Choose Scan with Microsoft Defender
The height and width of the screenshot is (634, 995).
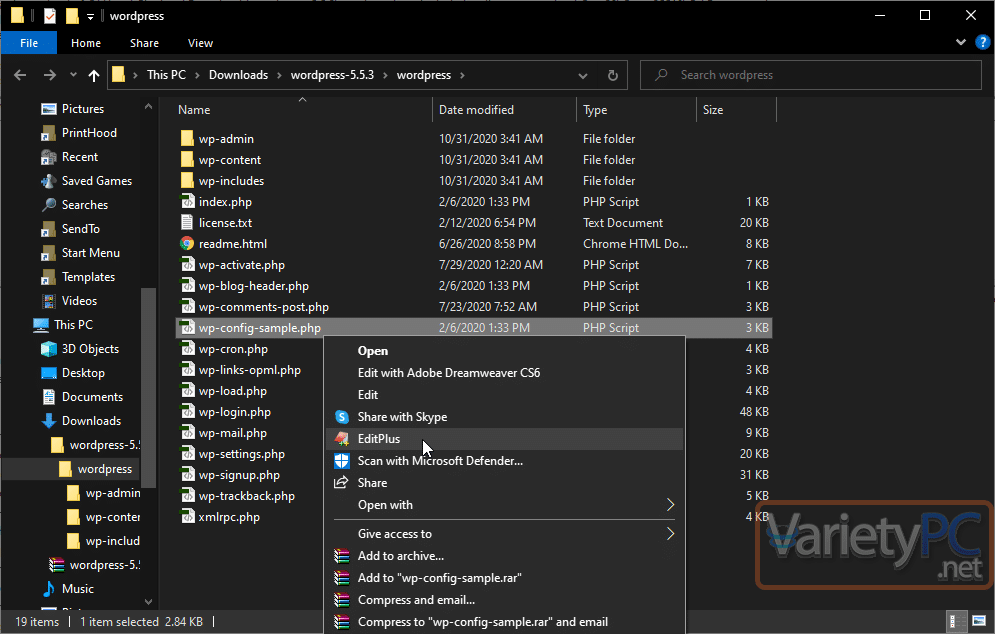tap(440, 461)
